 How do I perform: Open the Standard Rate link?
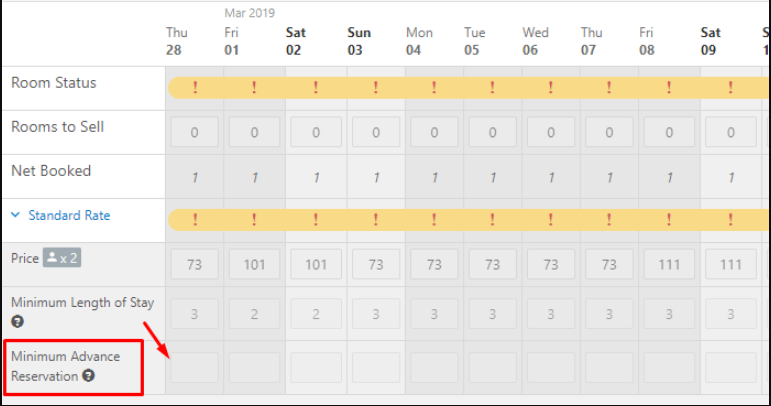(x=69, y=215)
